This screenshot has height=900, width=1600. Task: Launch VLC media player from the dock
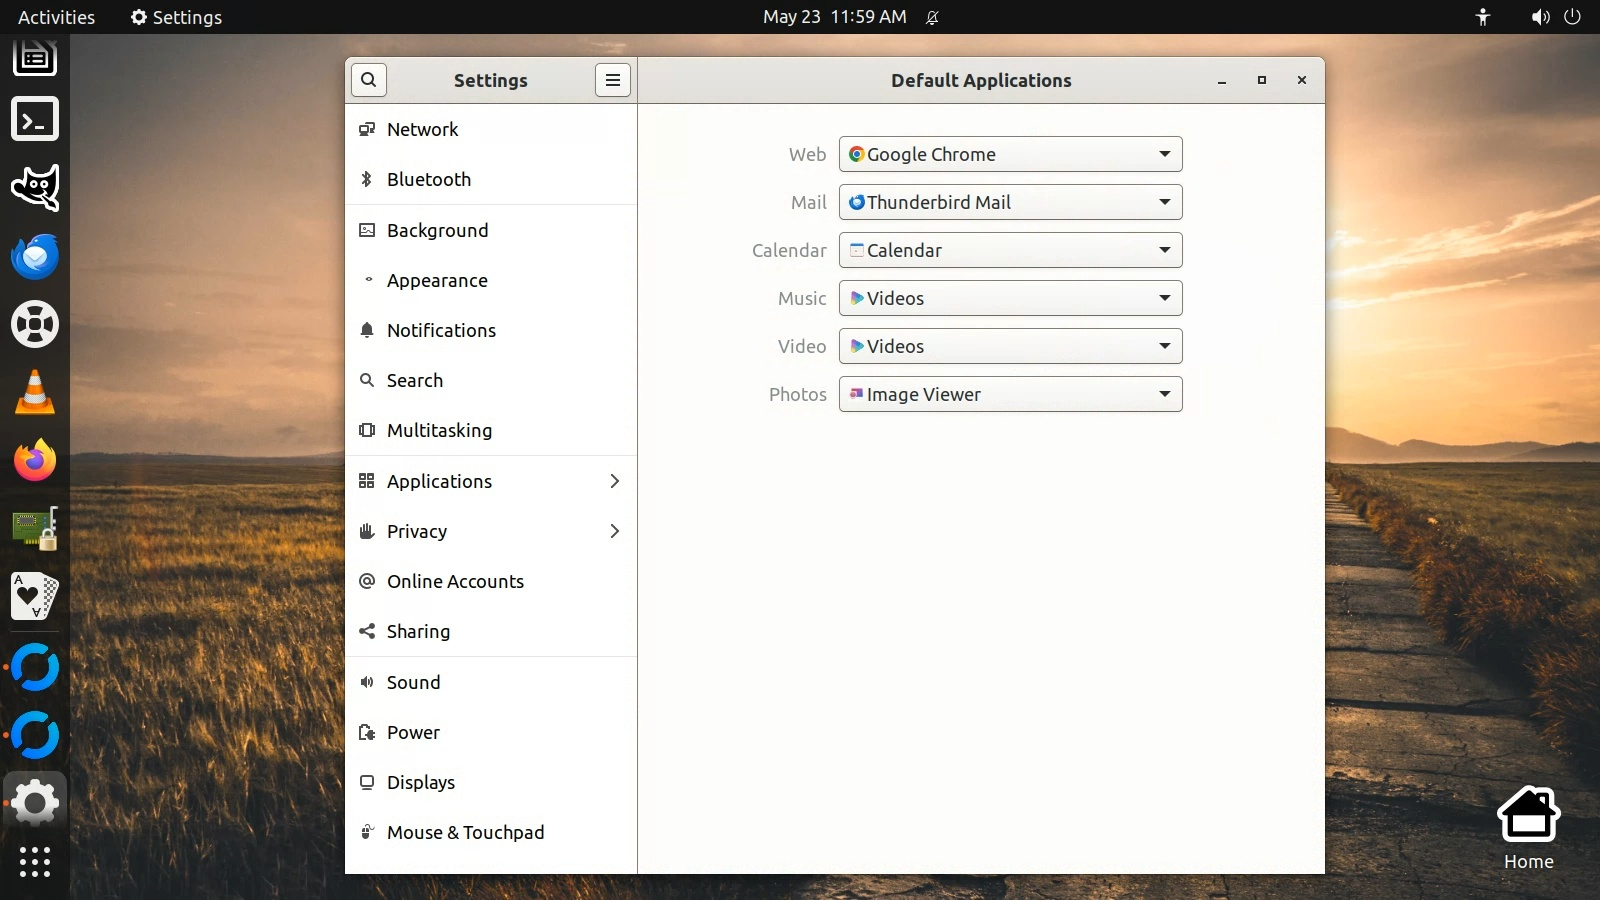(35, 392)
